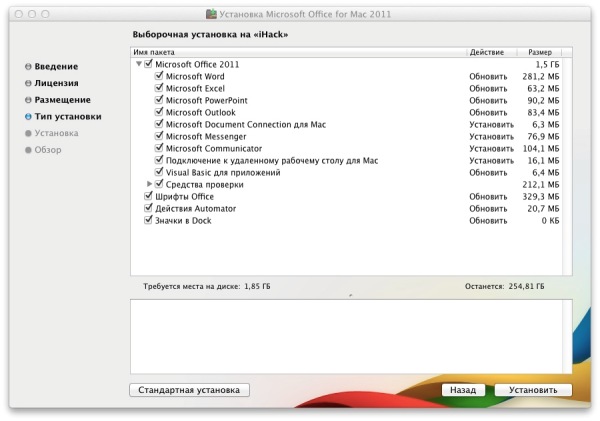This screenshot has height=421, width=600.
Task: Click the Действие column header
Action: click(492, 52)
